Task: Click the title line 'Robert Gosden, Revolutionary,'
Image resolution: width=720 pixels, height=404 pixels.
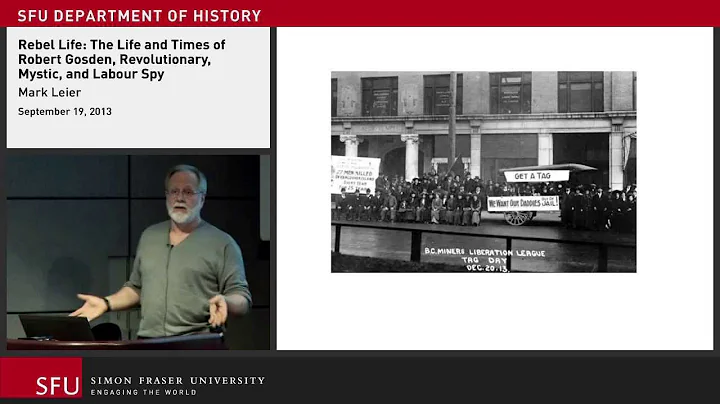Action: tap(114, 59)
